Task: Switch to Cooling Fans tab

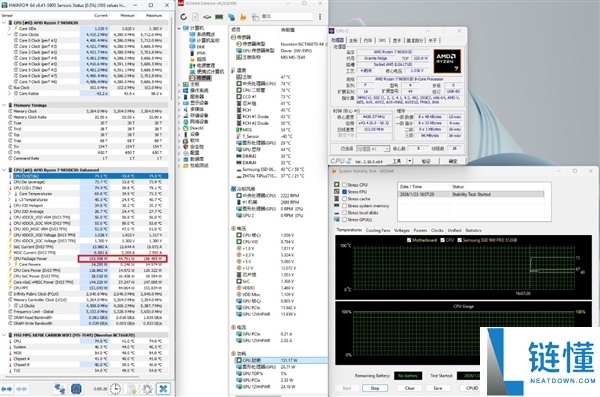Action: (378, 230)
